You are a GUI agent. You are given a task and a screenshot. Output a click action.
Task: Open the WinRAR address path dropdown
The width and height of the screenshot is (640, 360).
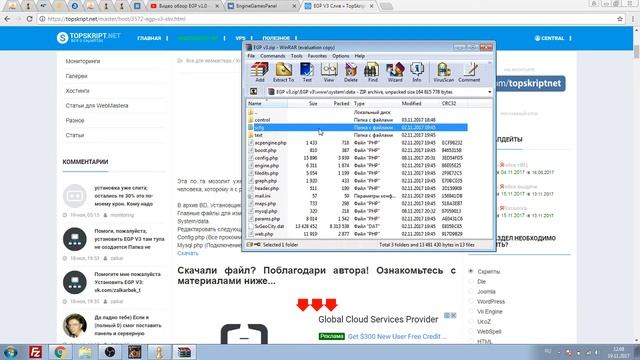point(489,92)
